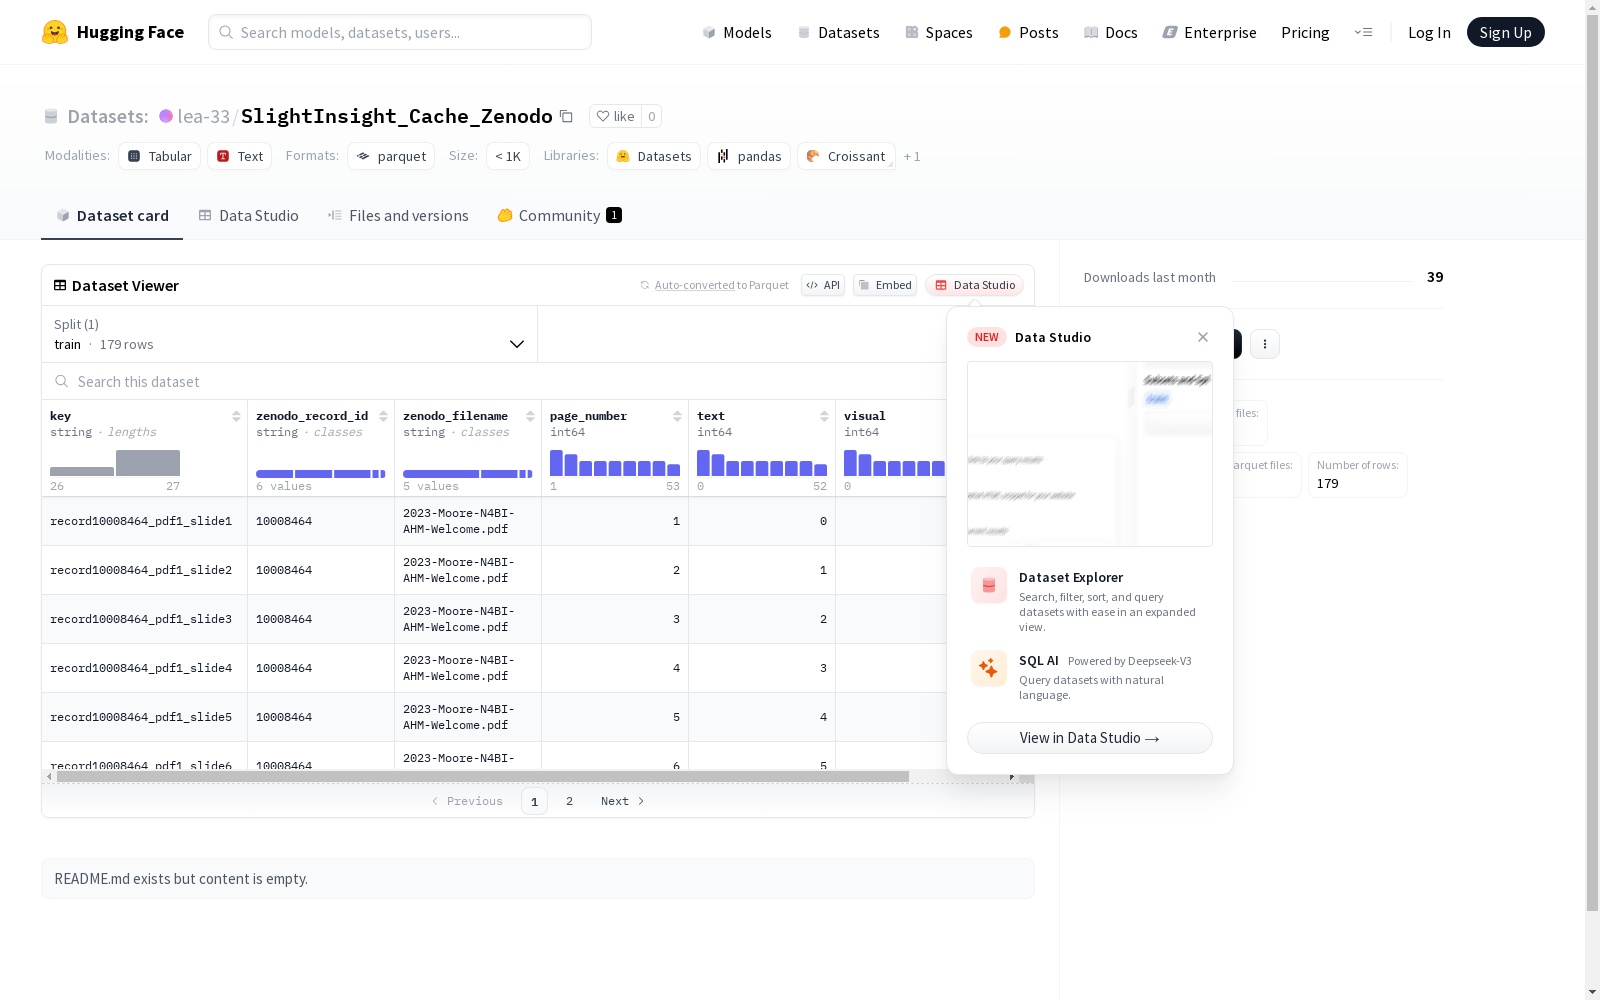Click the < 1K size tag
The width and height of the screenshot is (1600, 1000).
pyautogui.click(x=508, y=156)
